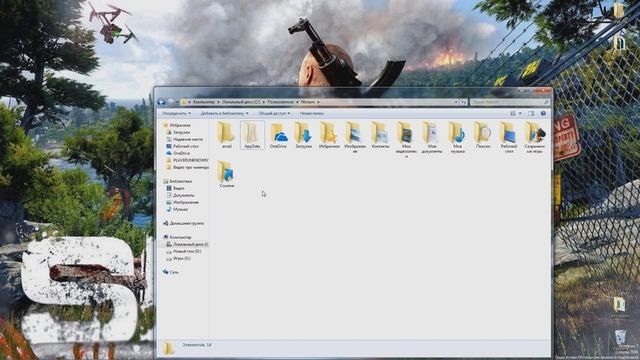Expand the view options dropdown arrow
This screenshot has width=640, height=360.
click(520, 113)
